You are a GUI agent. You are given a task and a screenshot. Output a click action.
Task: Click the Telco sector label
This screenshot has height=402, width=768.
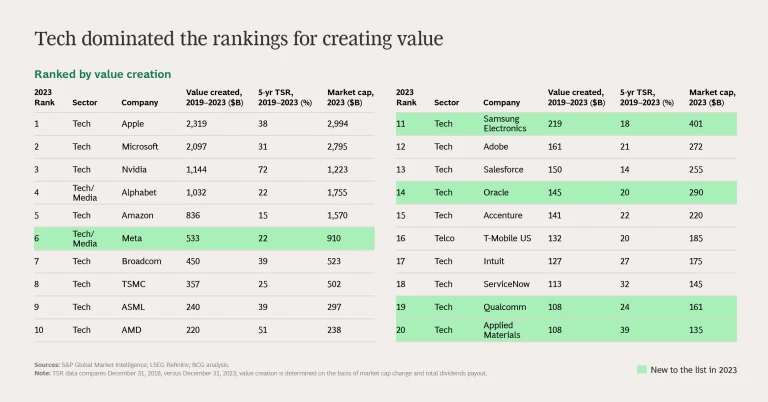point(445,238)
